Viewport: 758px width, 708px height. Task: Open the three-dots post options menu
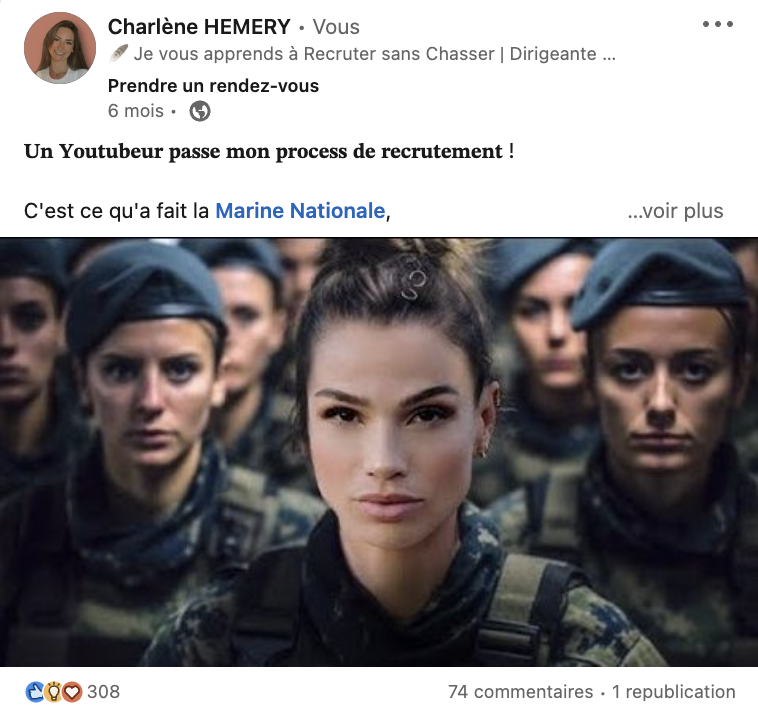(718, 24)
